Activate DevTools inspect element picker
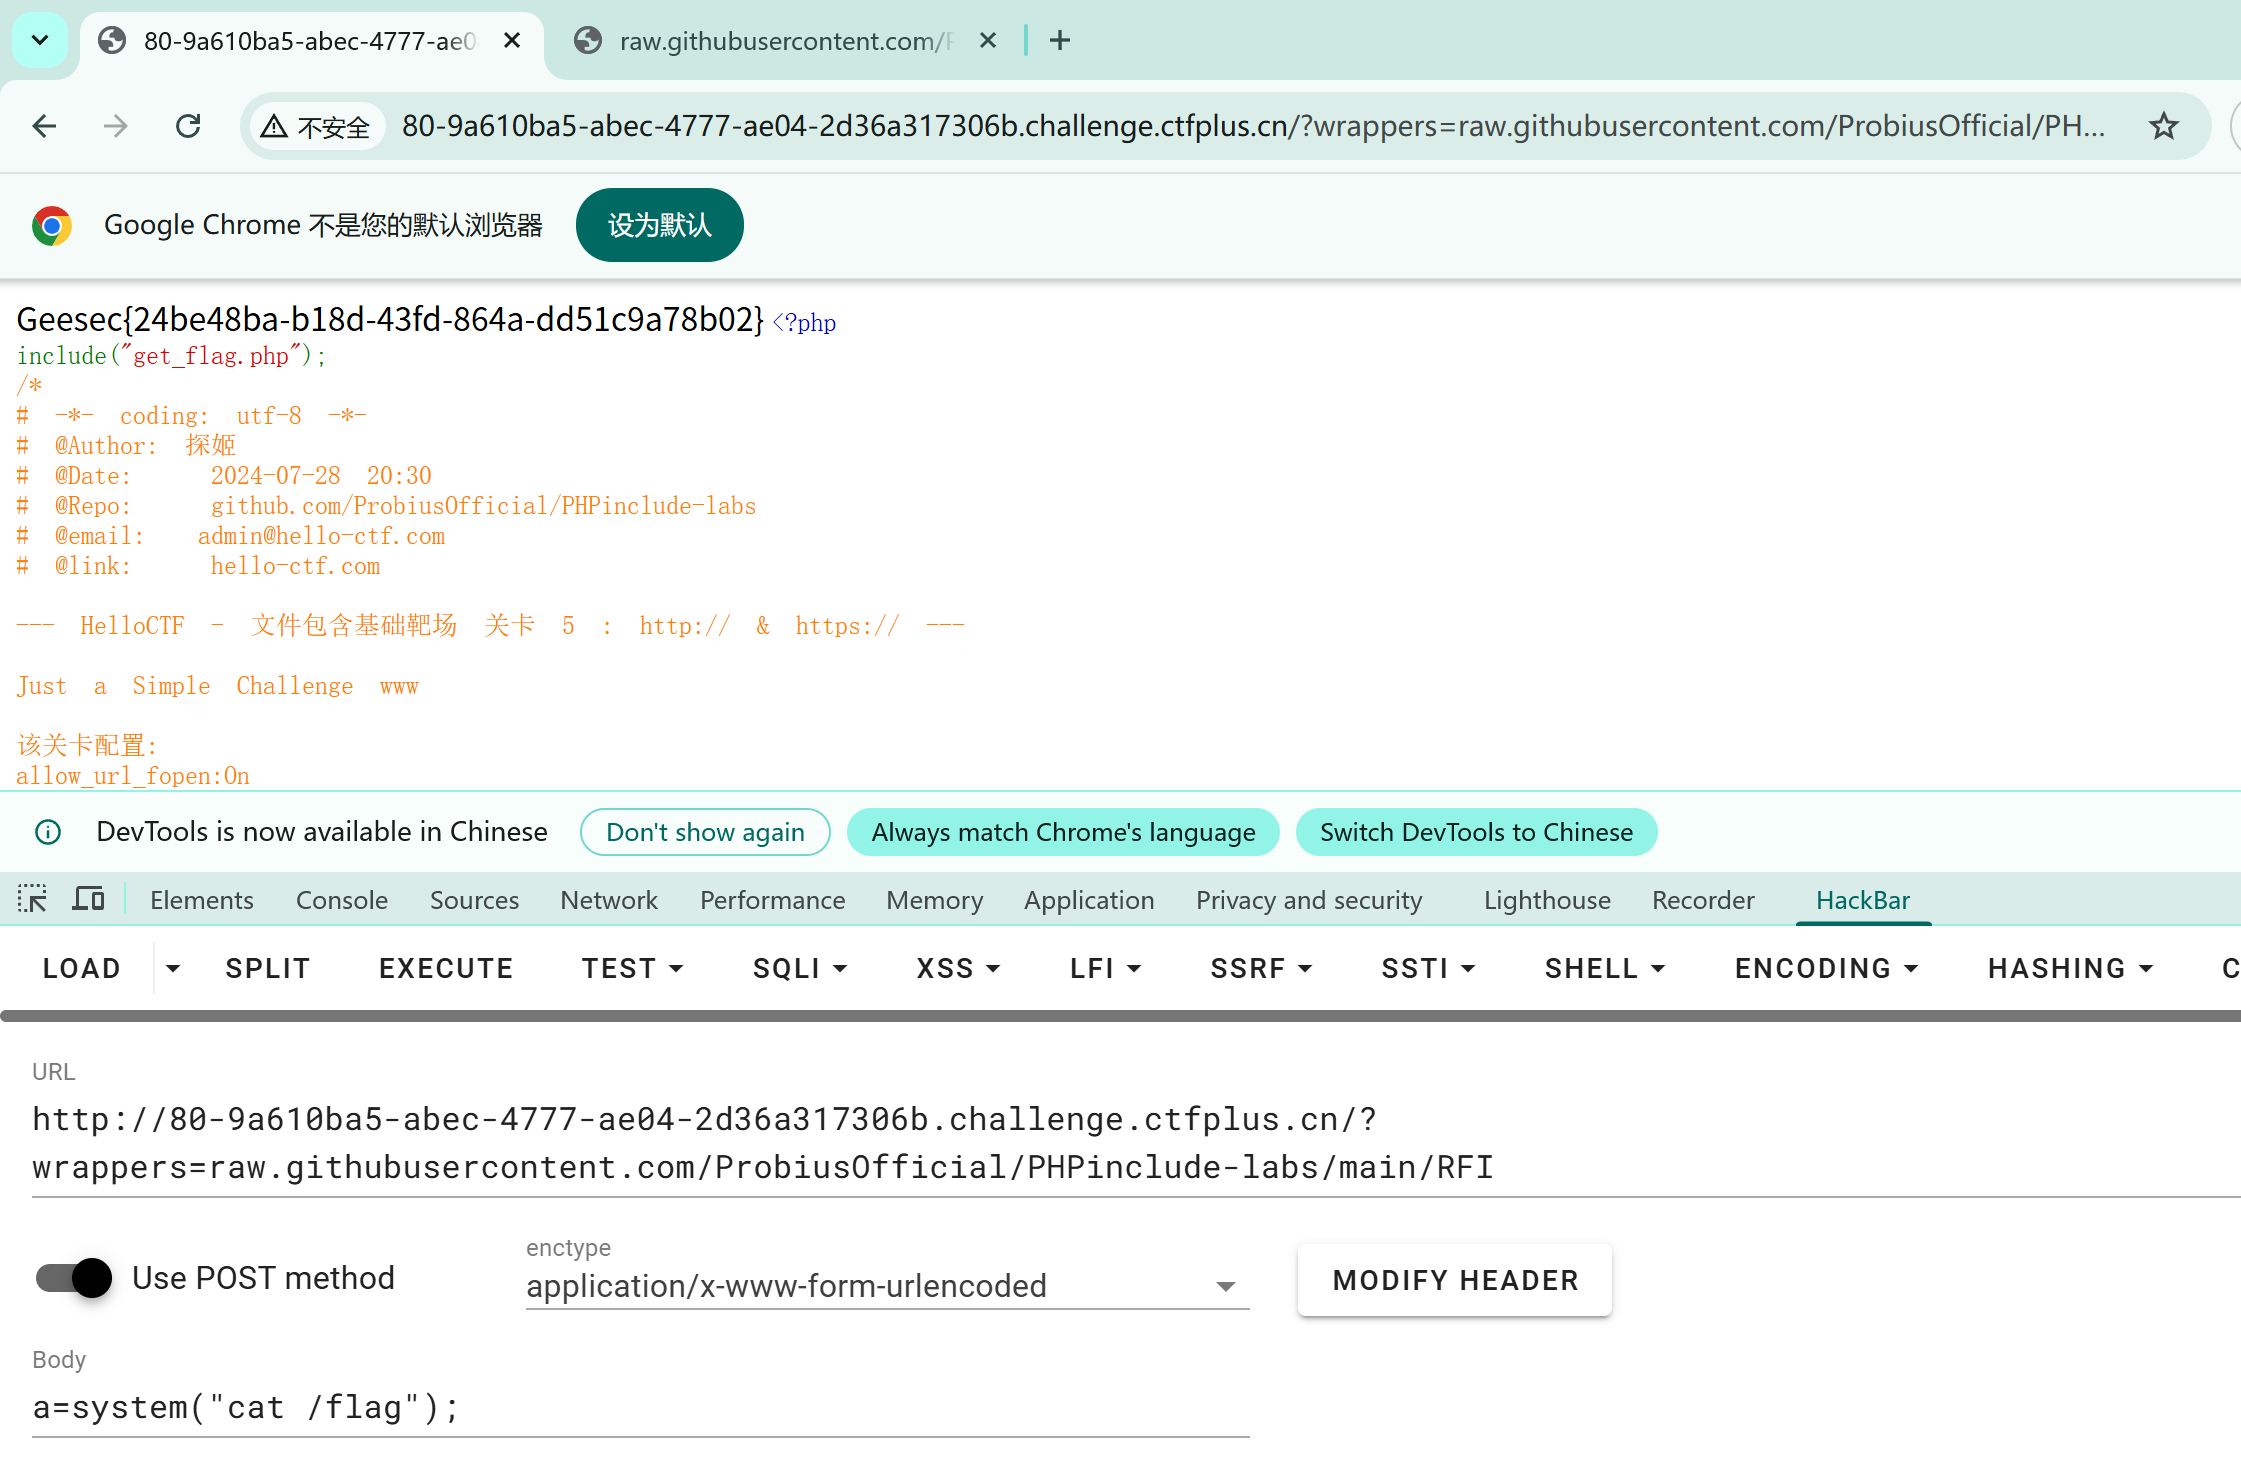2241x1472 pixels. pyautogui.click(x=32, y=899)
